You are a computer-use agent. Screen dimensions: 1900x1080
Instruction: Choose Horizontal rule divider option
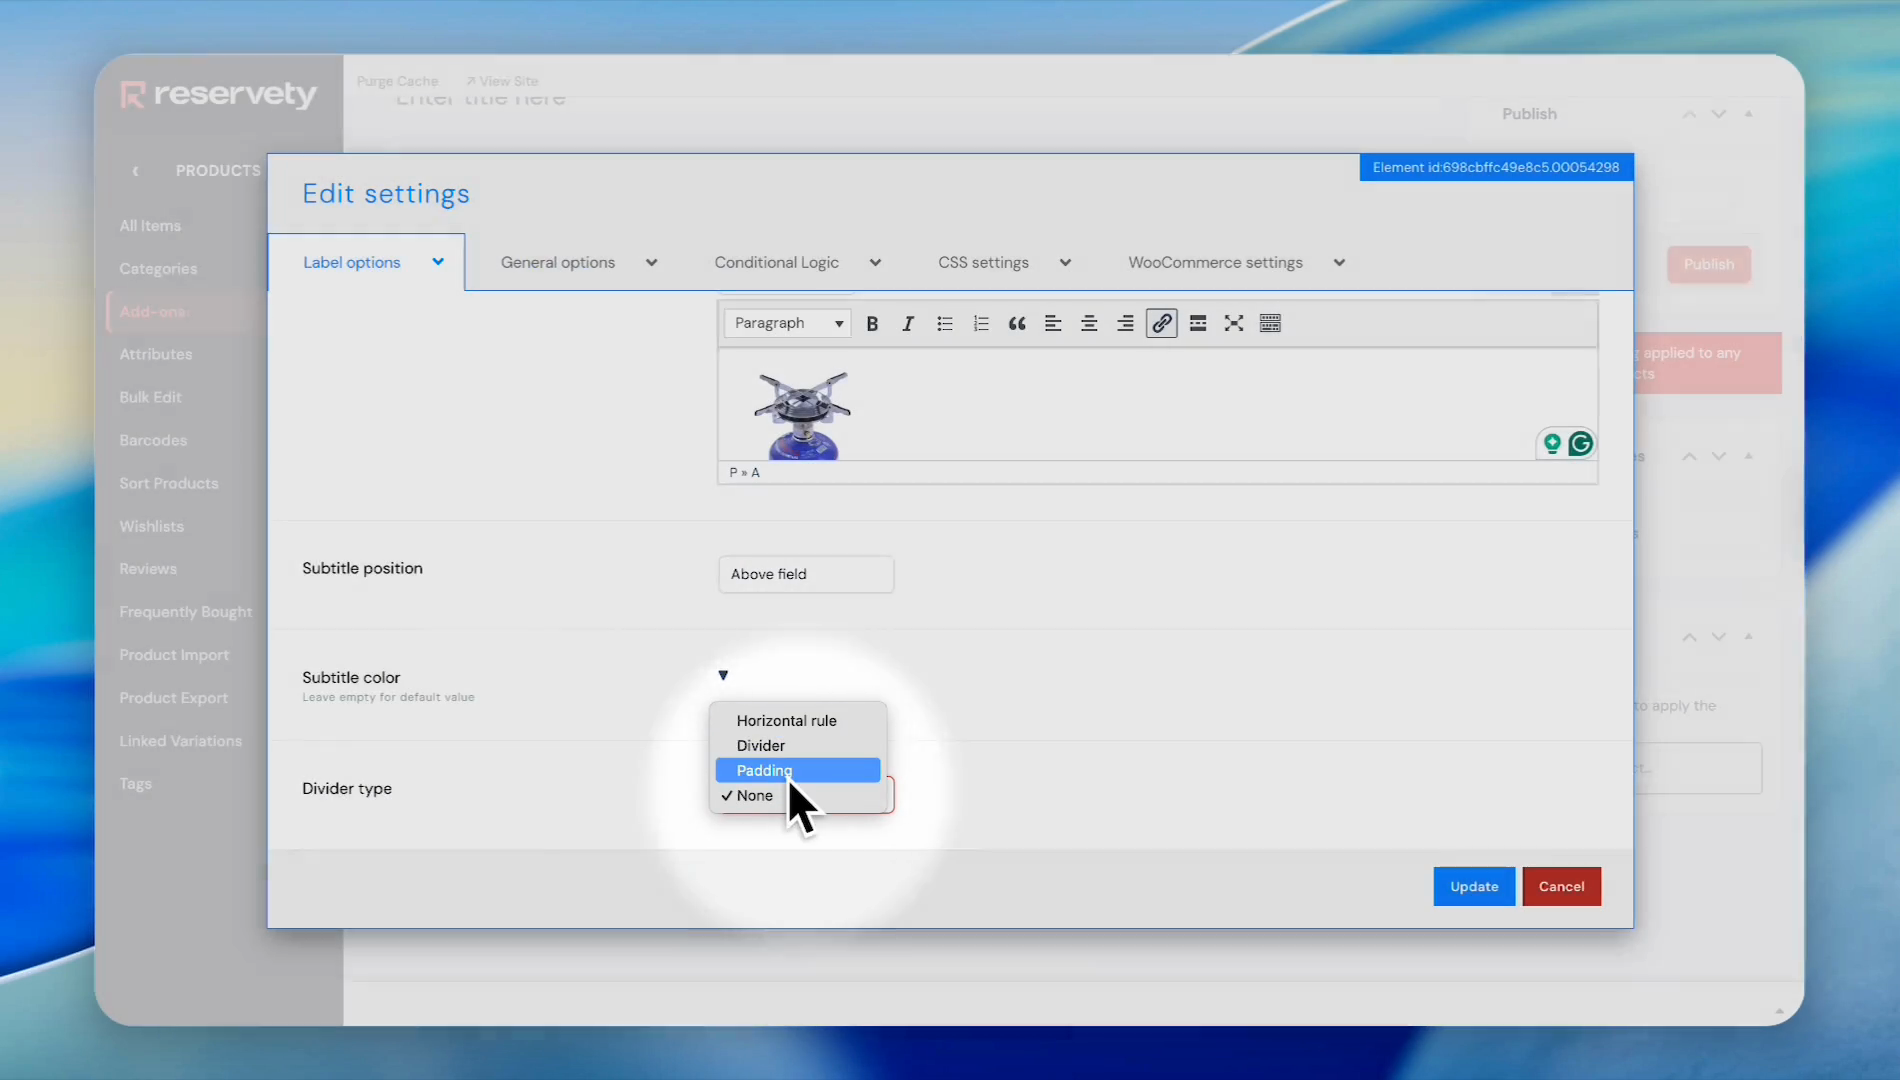click(x=786, y=720)
